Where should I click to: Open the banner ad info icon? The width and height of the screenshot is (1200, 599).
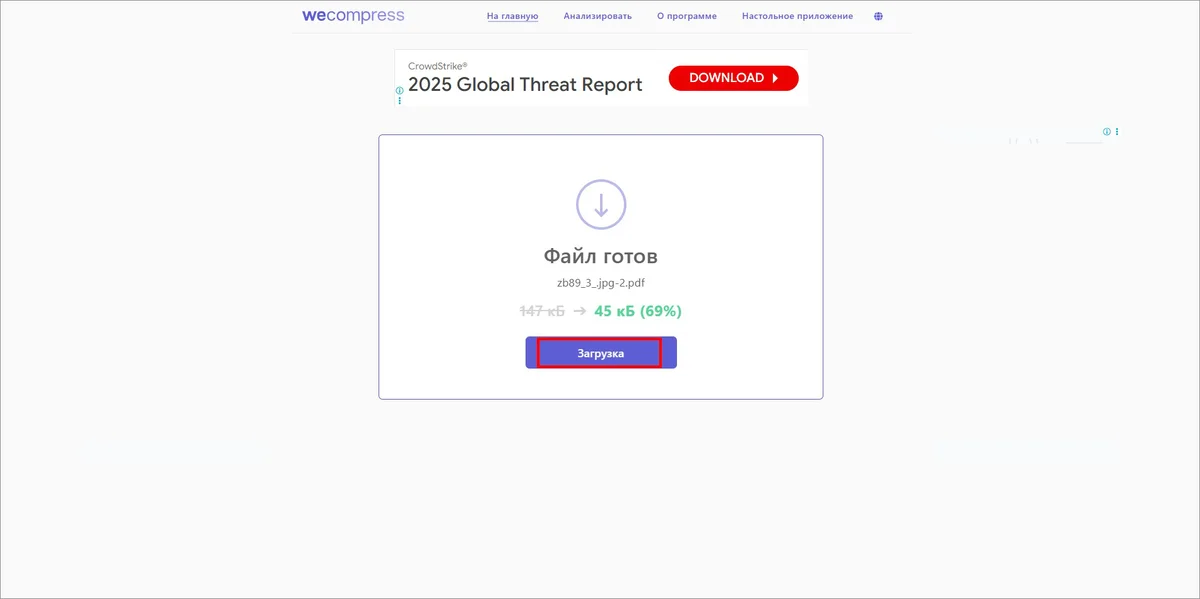400,90
